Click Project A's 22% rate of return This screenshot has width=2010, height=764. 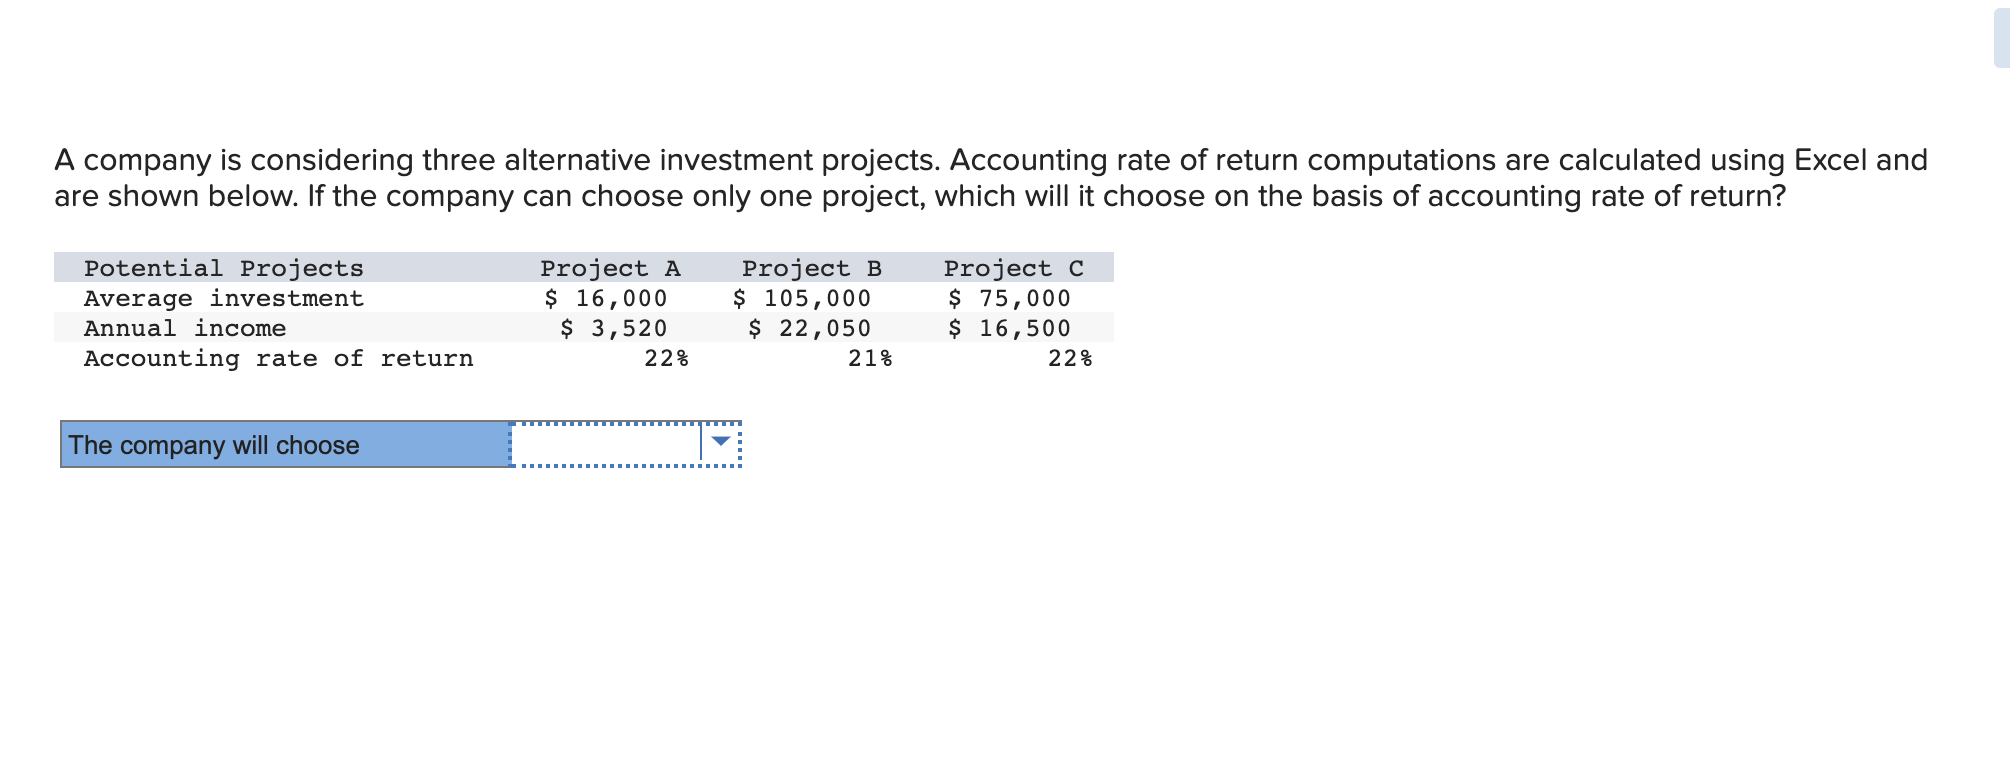tap(668, 358)
